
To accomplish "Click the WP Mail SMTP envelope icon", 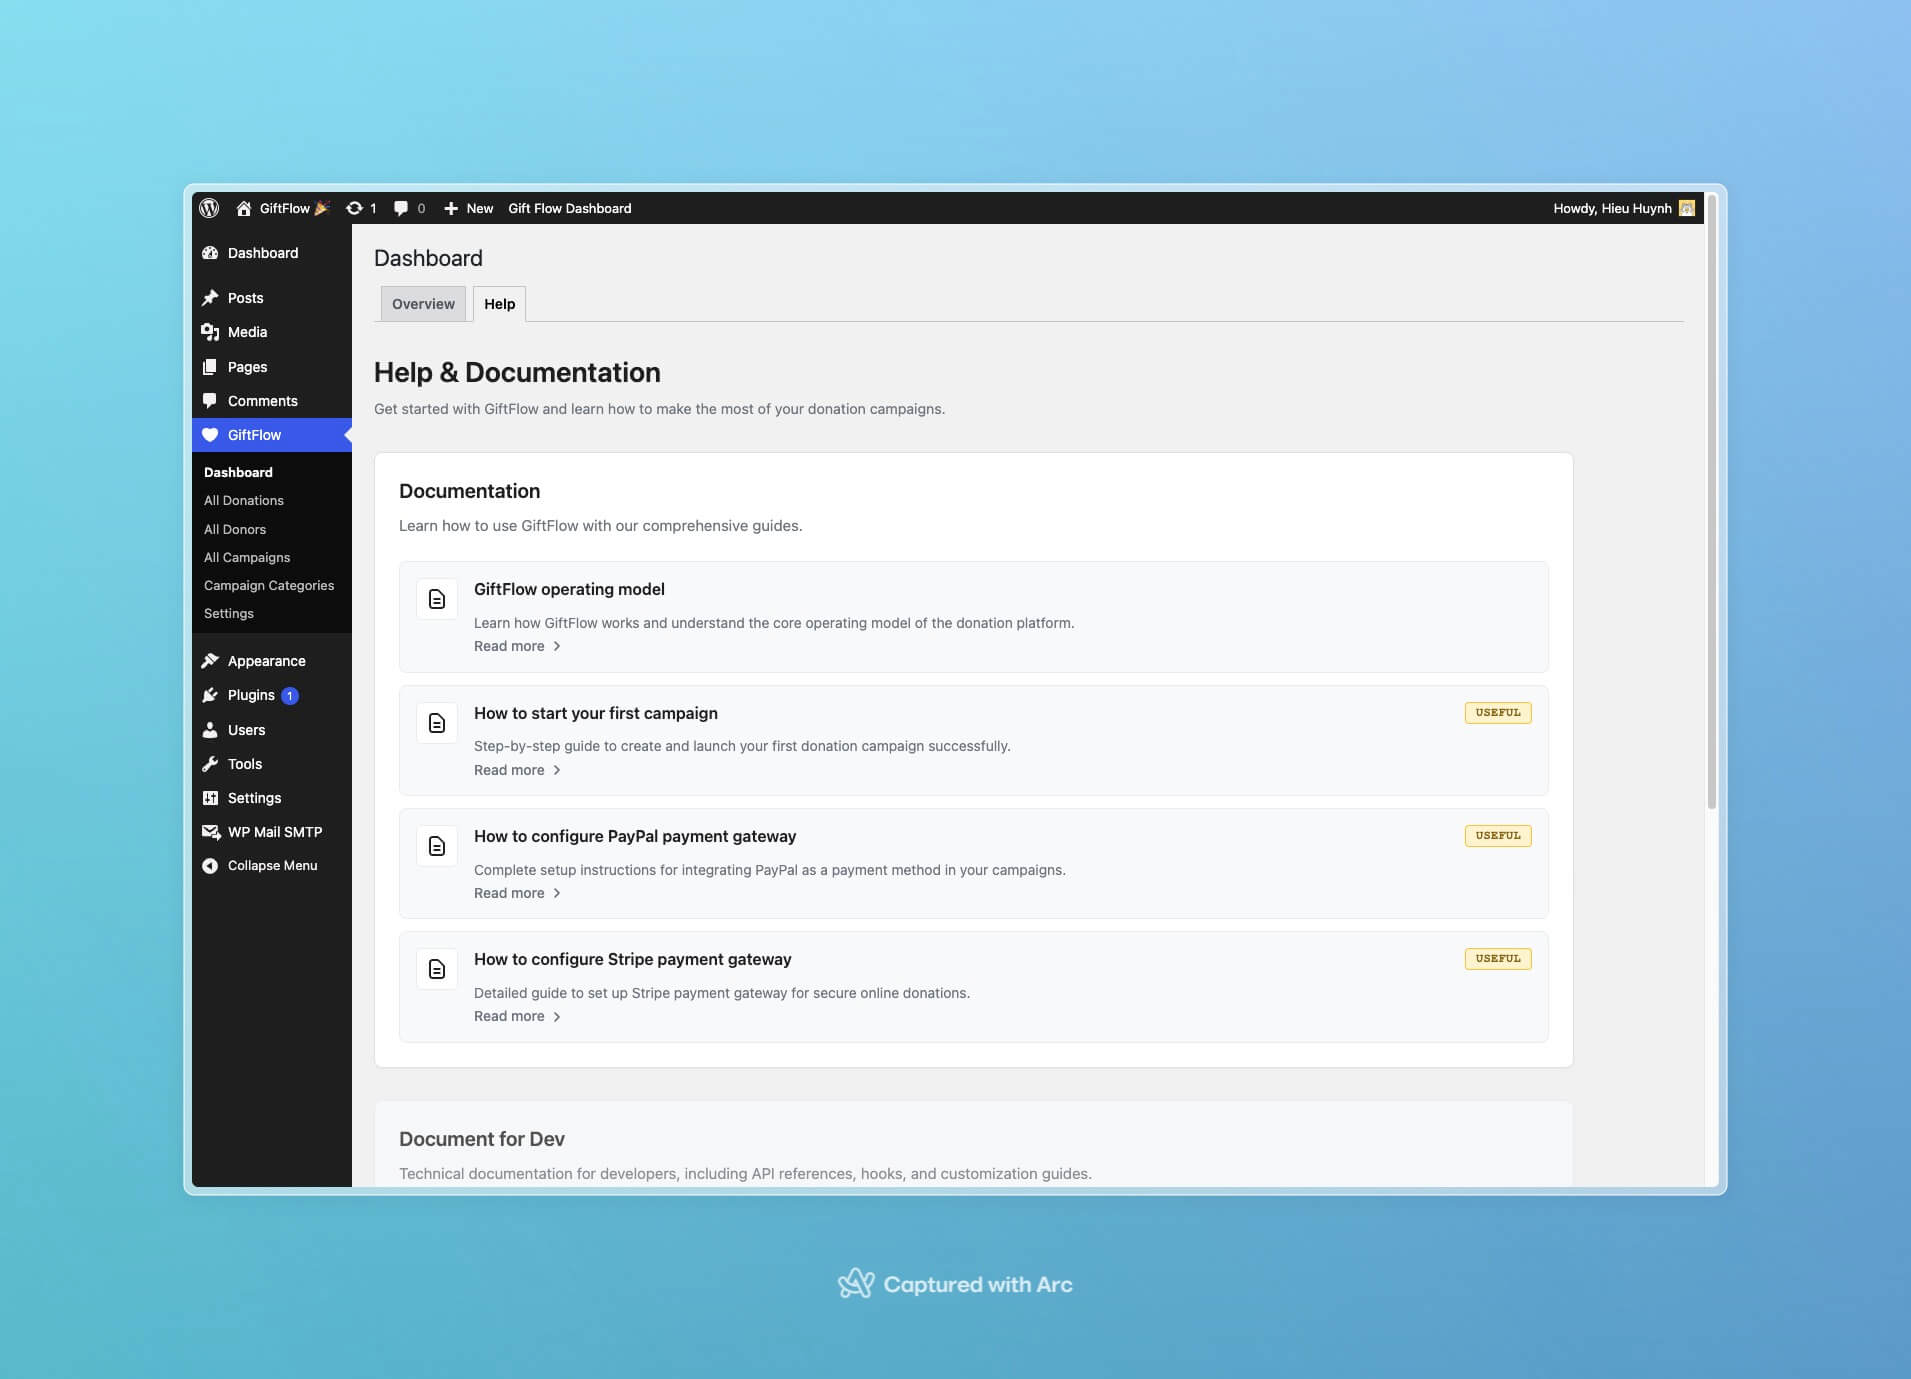I will 211,832.
